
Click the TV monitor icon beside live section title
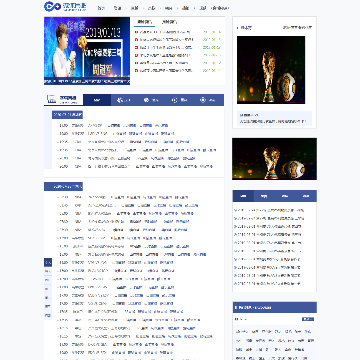52,99
